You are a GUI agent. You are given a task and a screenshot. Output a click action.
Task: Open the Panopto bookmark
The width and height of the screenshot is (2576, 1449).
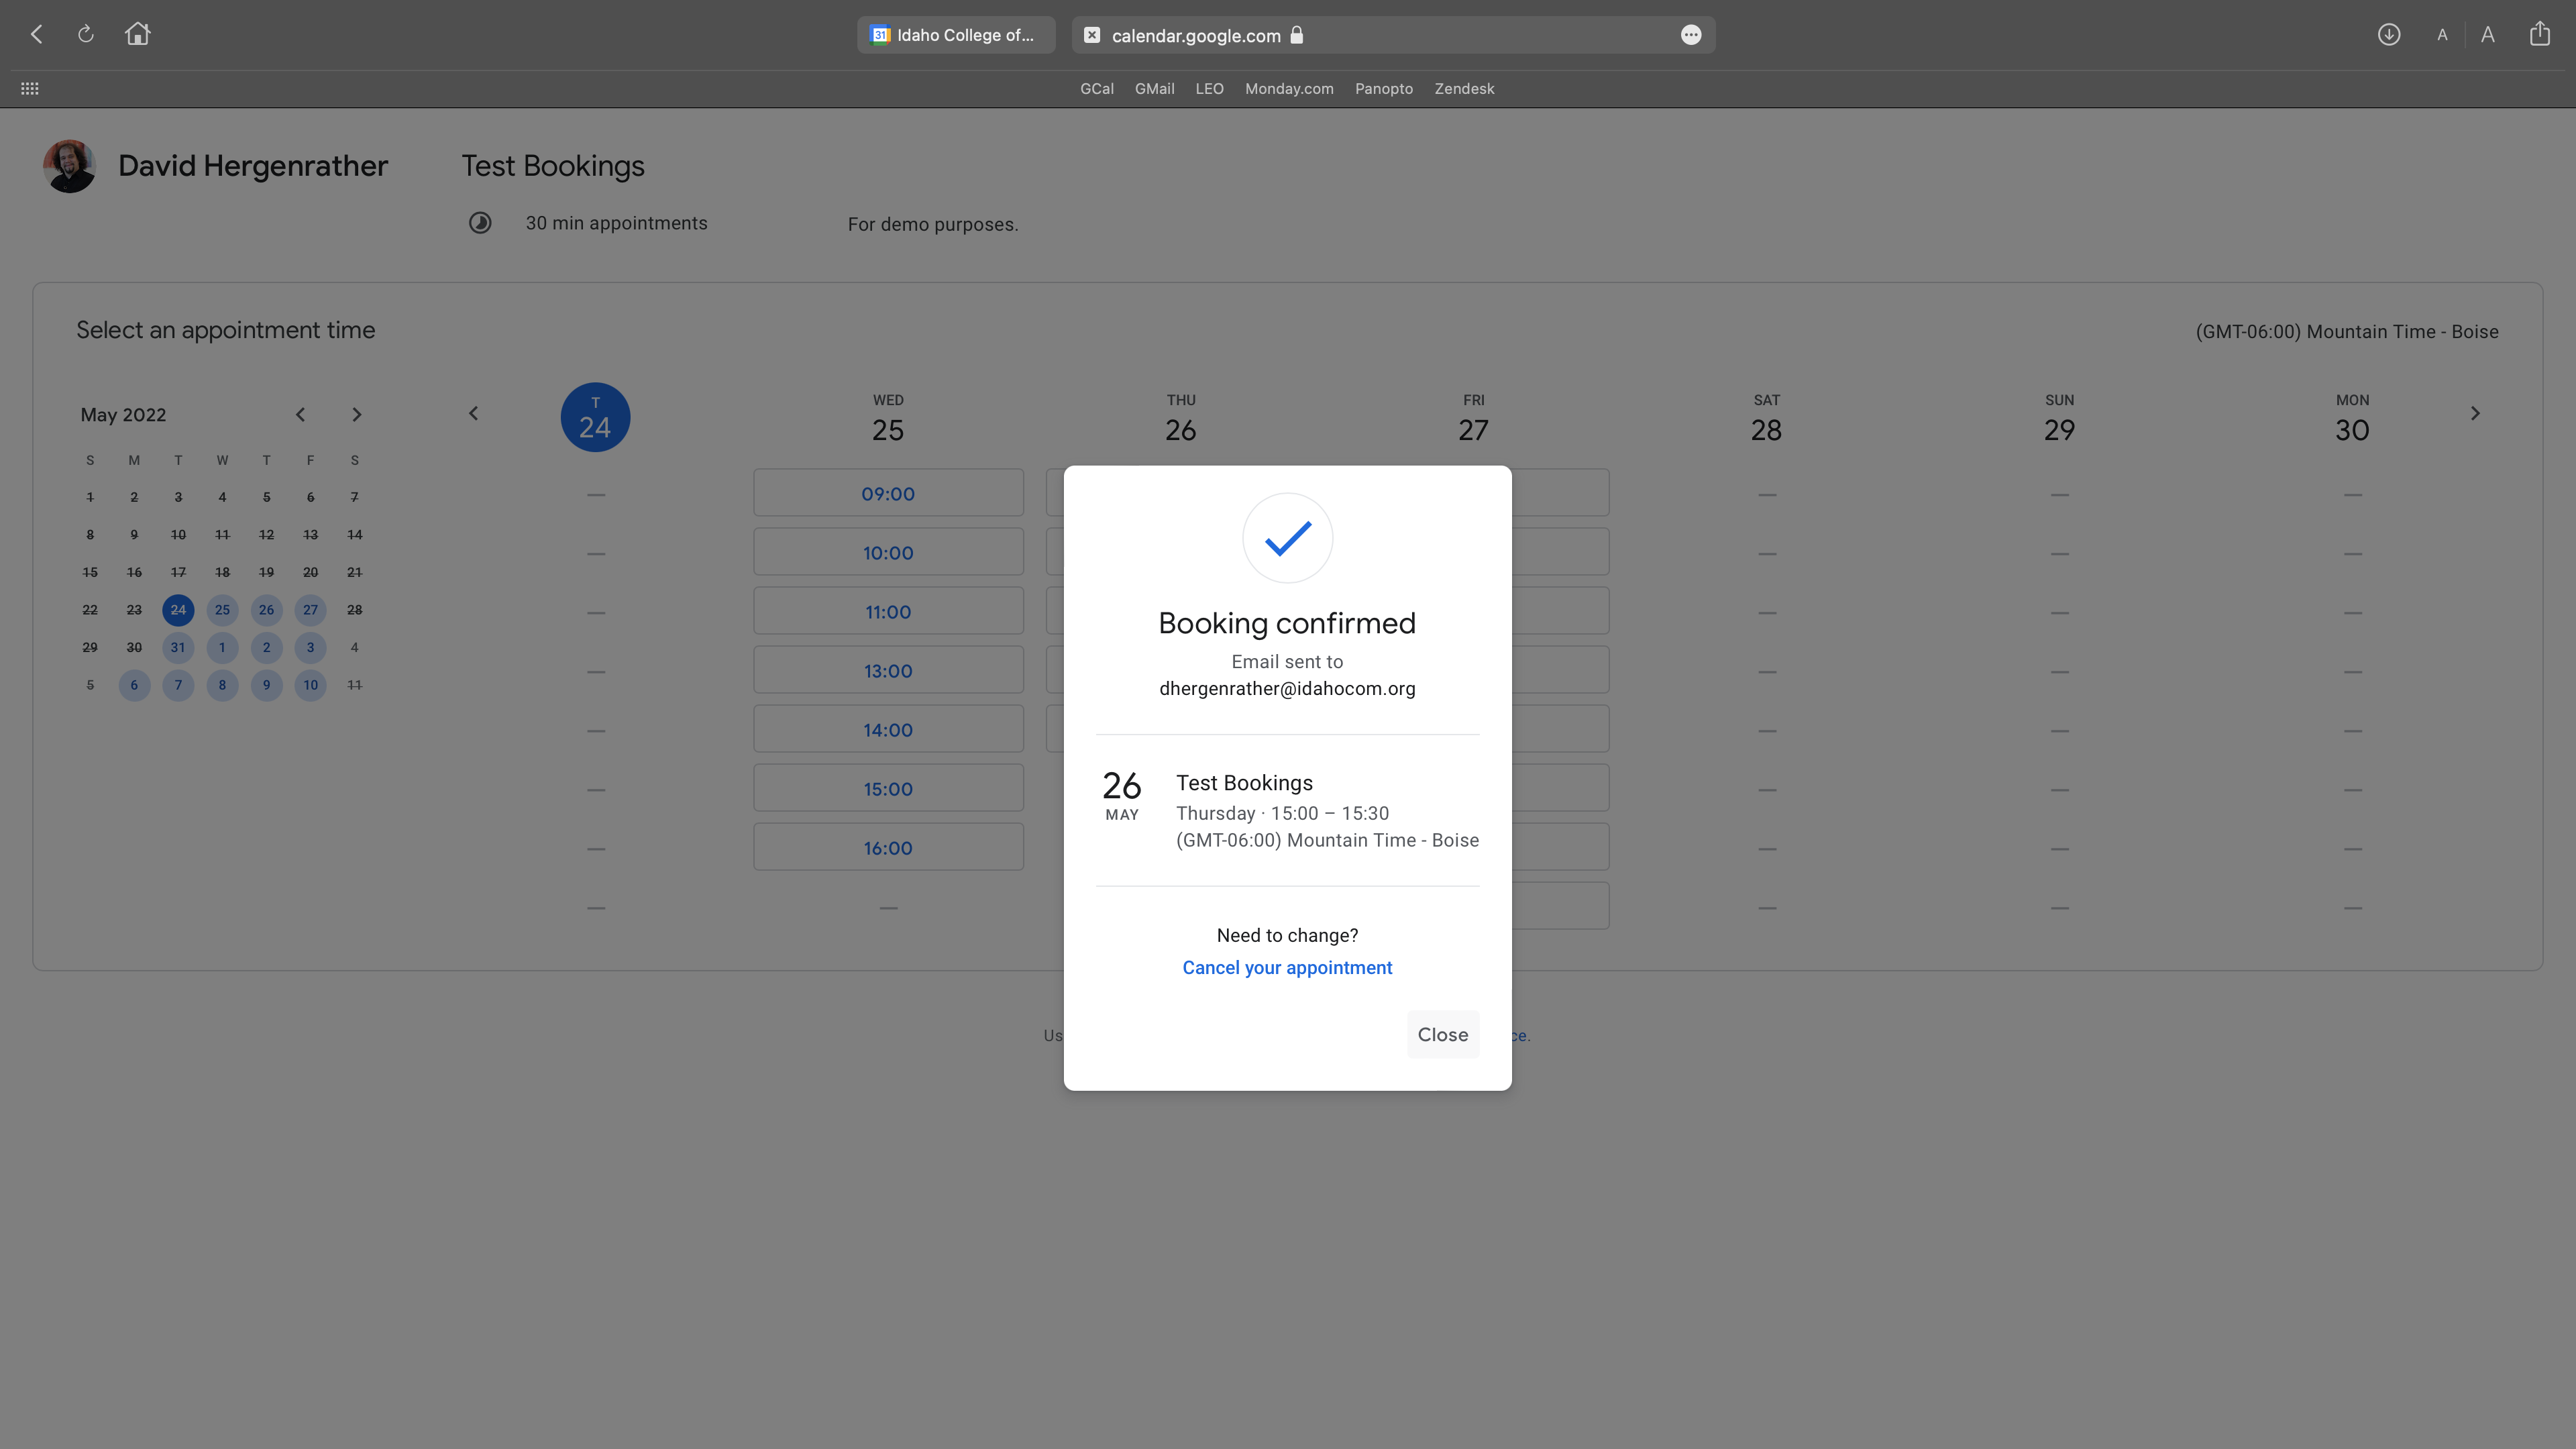click(x=1384, y=89)
